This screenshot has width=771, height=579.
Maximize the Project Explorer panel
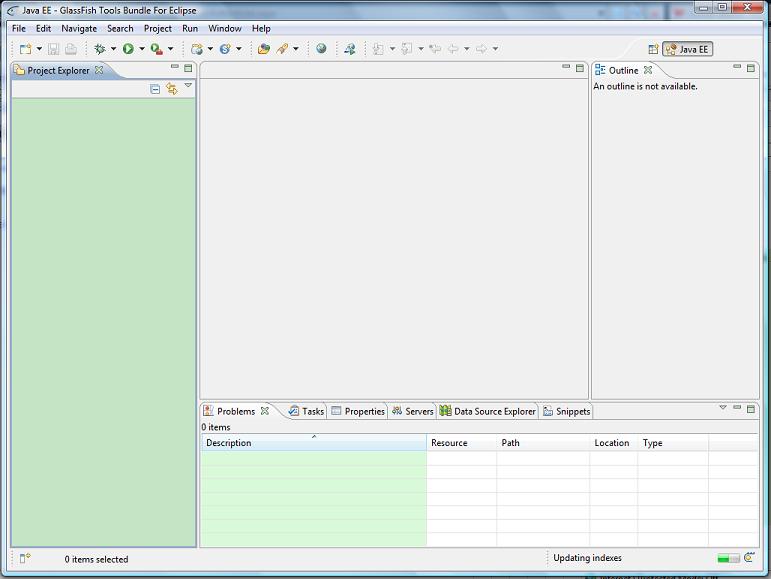pos(188,68)
